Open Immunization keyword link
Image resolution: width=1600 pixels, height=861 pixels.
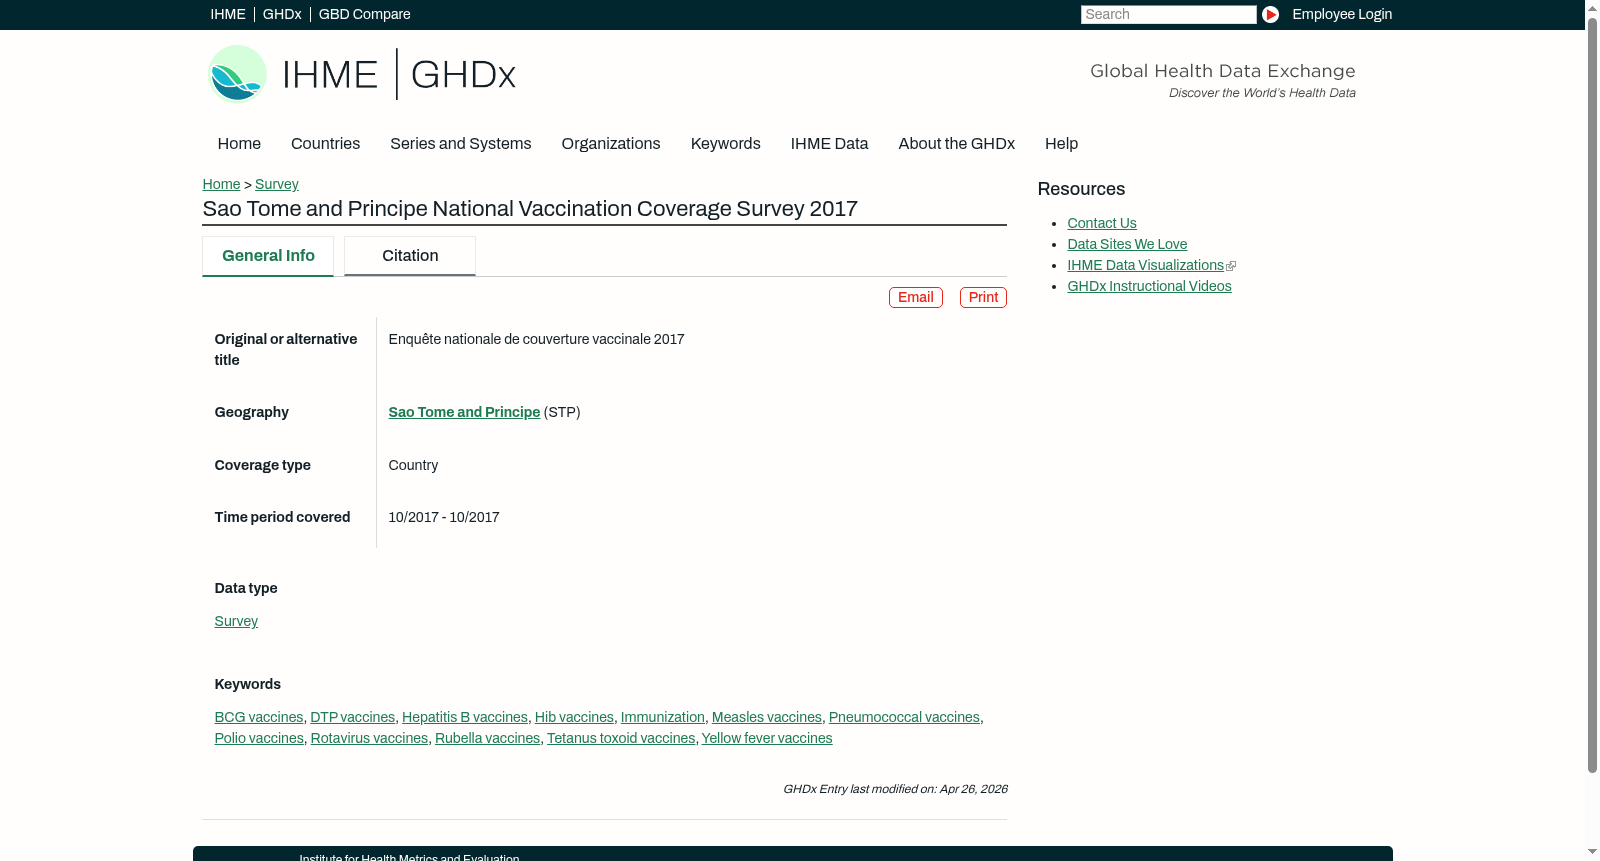click(663, 717)
